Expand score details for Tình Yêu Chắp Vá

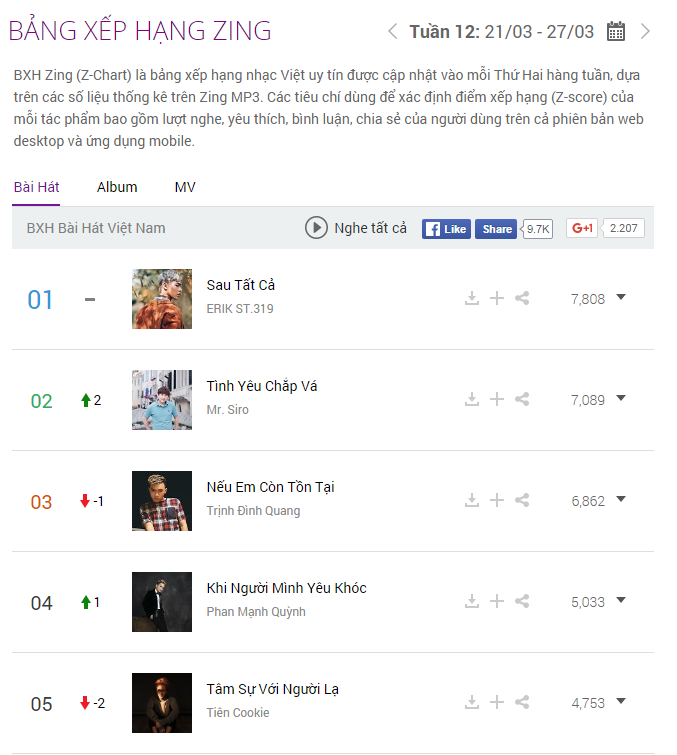pyautogui.click(x=621, y=399)
